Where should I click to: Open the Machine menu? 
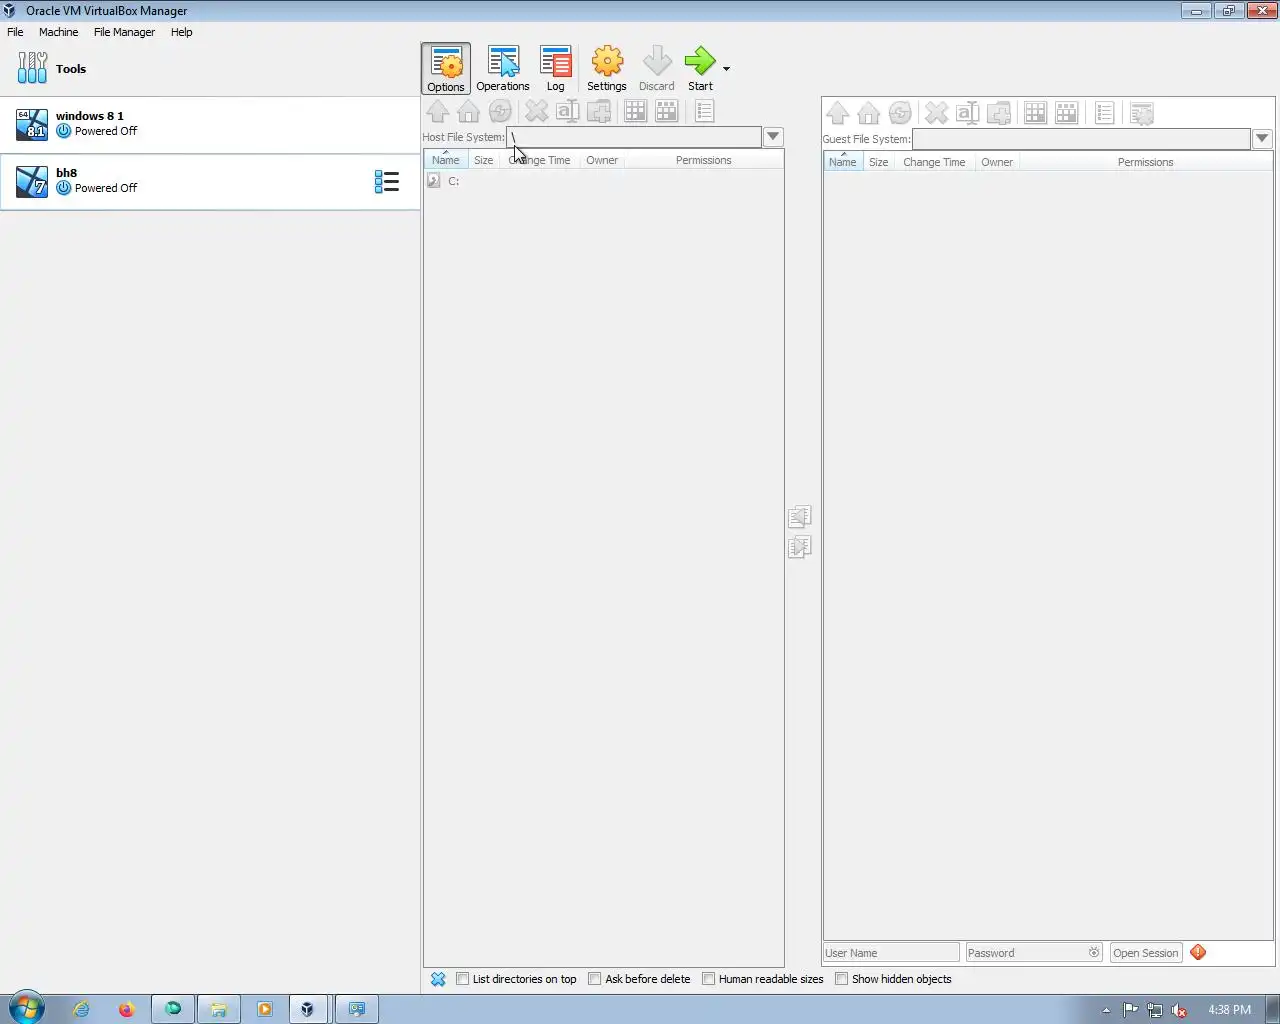click(x=58, y=32)
